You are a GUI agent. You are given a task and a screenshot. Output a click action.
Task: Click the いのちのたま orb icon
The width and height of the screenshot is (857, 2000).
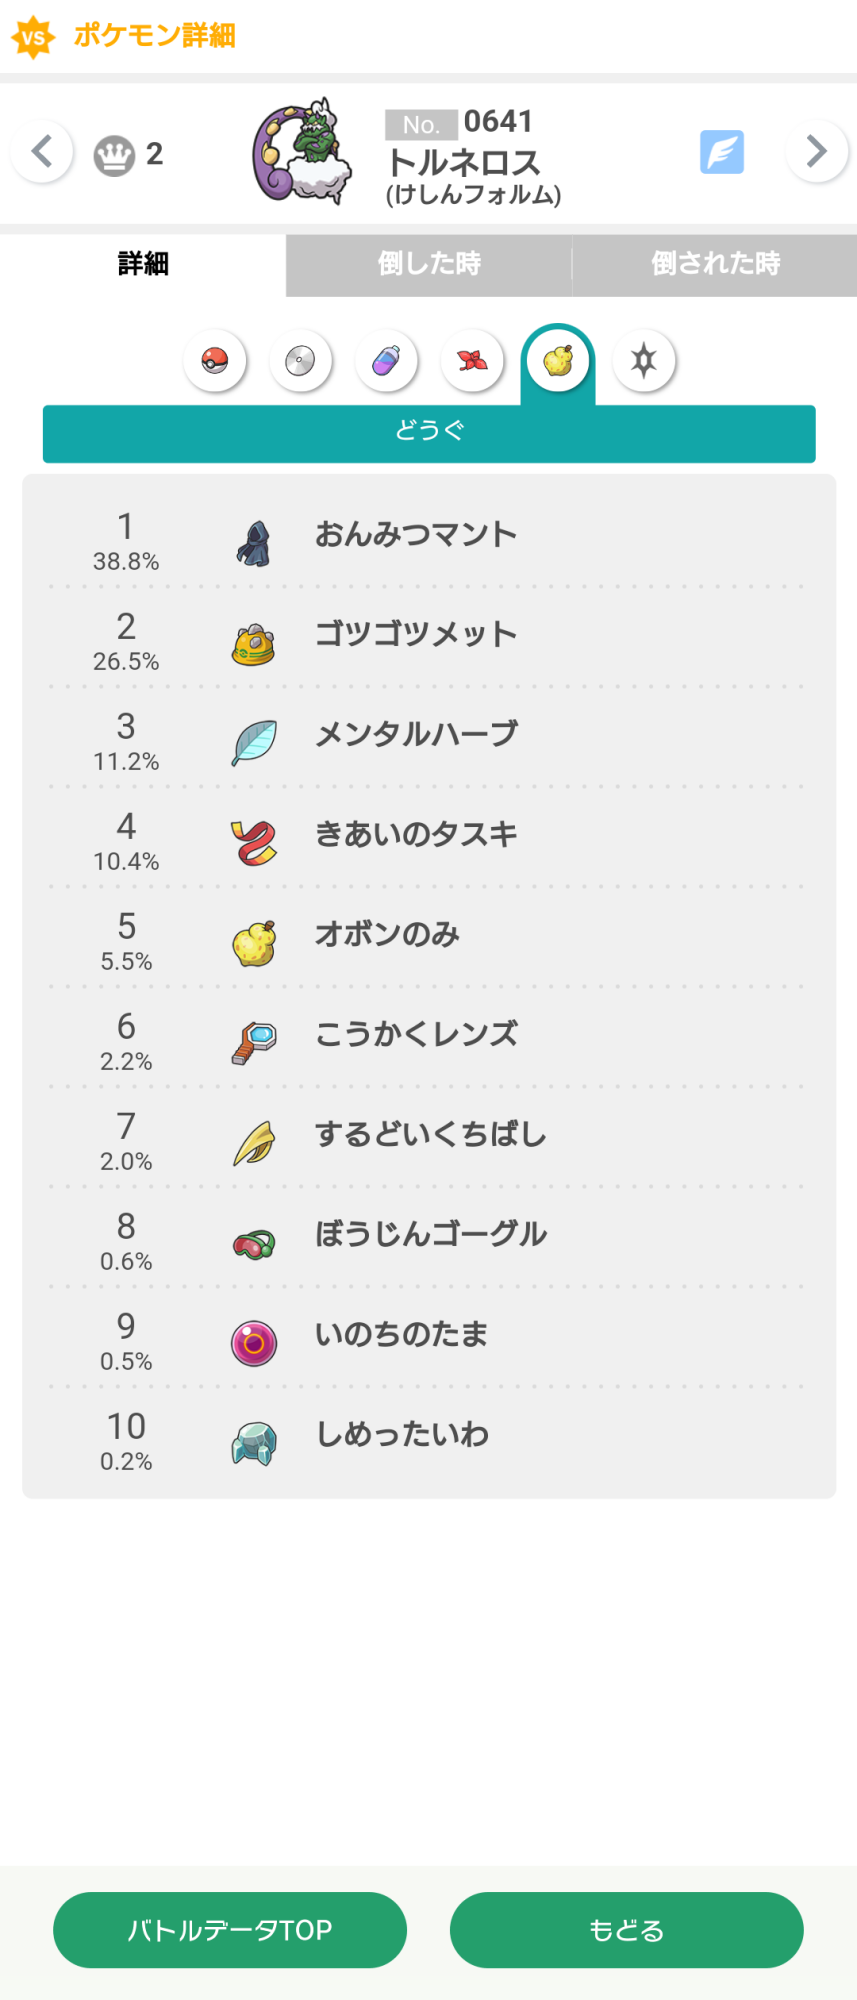pyautogui.click(x=254, y=1343)
